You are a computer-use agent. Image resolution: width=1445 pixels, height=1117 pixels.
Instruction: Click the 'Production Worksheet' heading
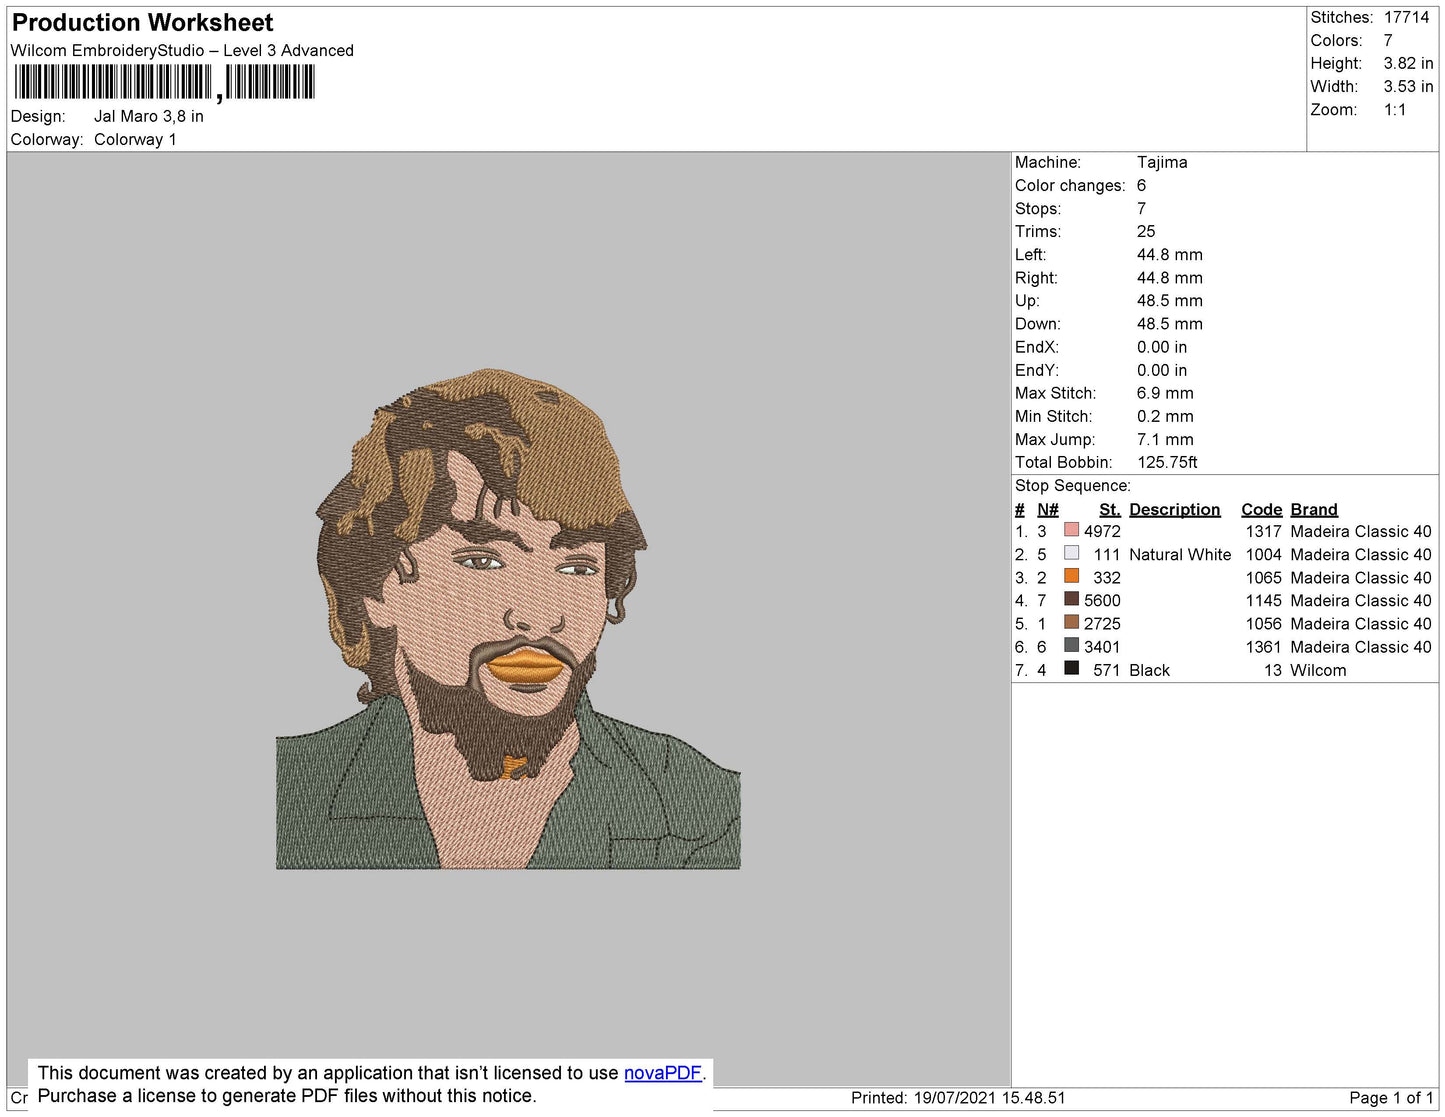pyautogui.click(x=142, y=22)
